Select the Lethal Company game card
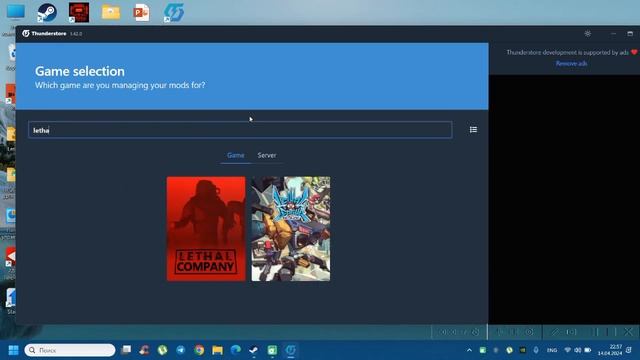The image size is (640, 360). [x=206, y=229]
